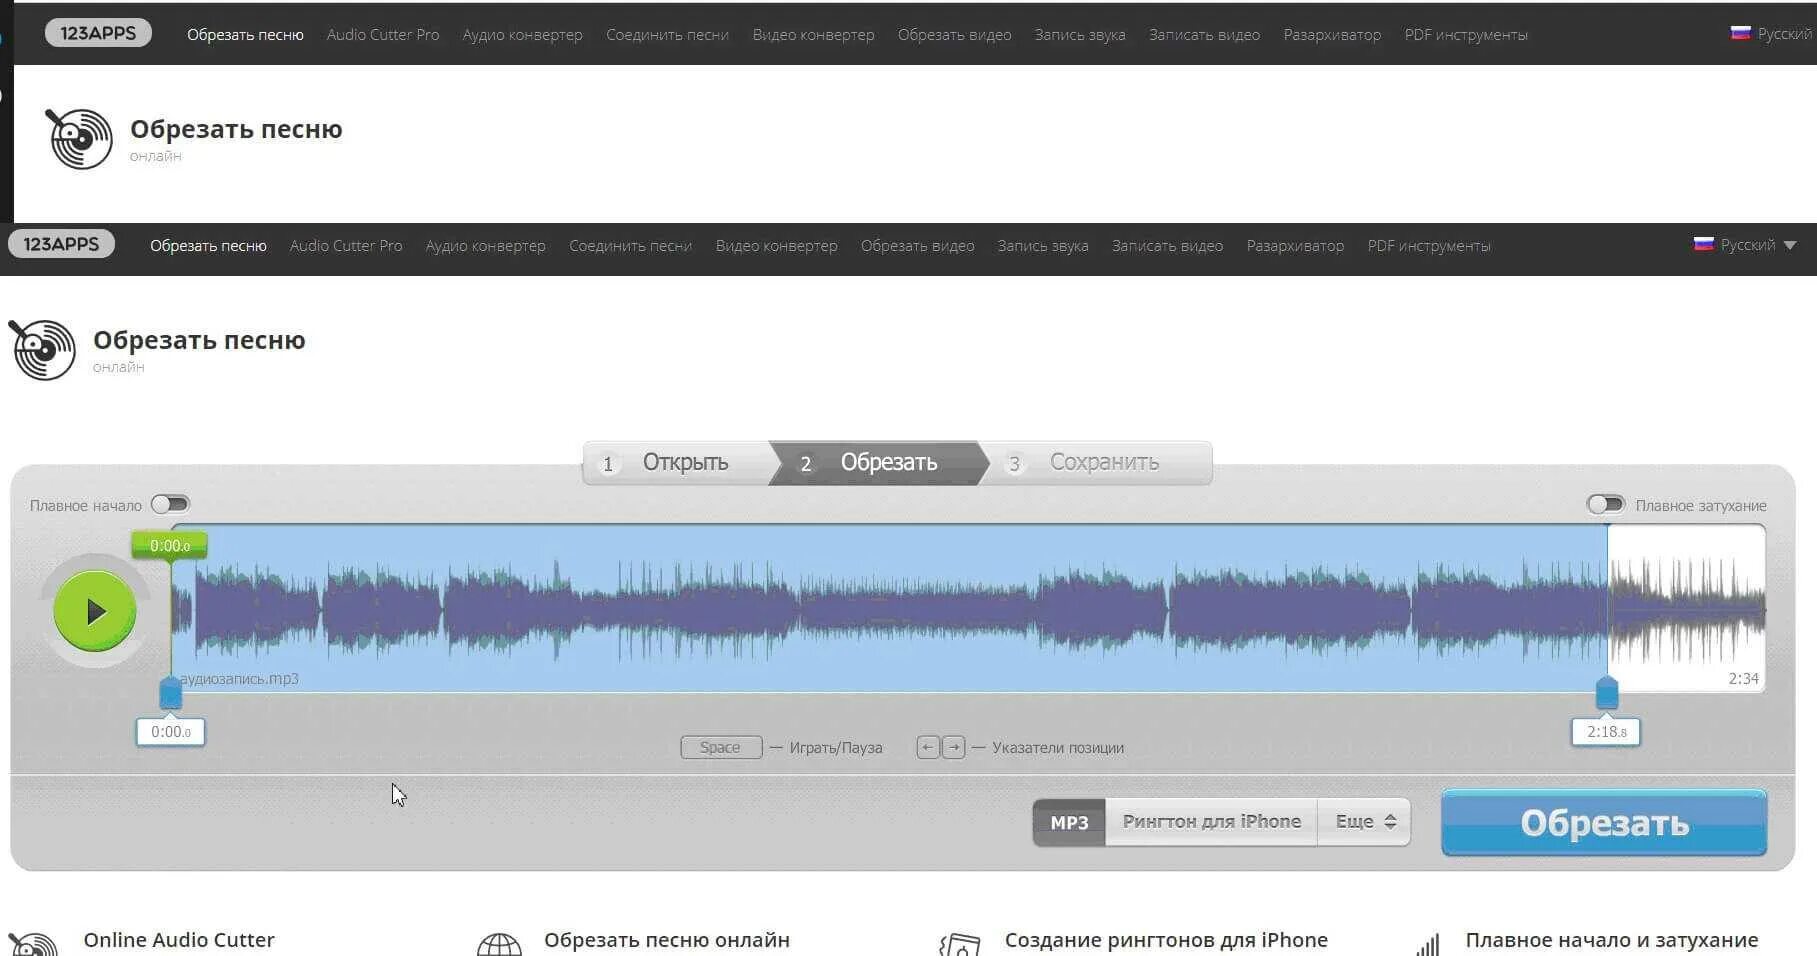Click the selected blue waveform region
The height and width of the screenshot is (956, 1817).
click(x=889, y=608)
